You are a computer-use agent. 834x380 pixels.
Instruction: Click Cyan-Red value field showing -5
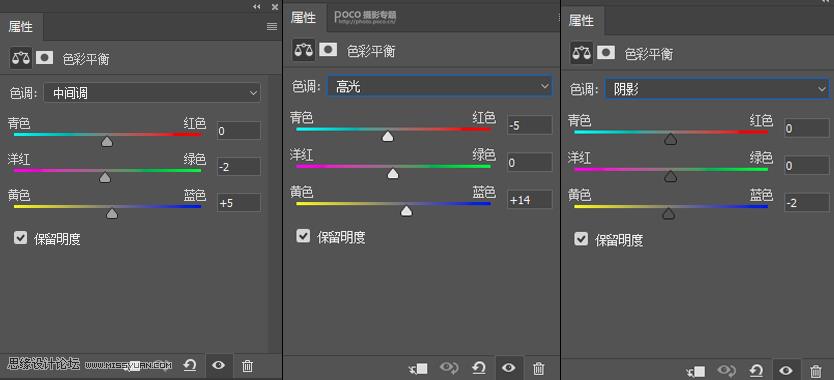click(530, 126)
